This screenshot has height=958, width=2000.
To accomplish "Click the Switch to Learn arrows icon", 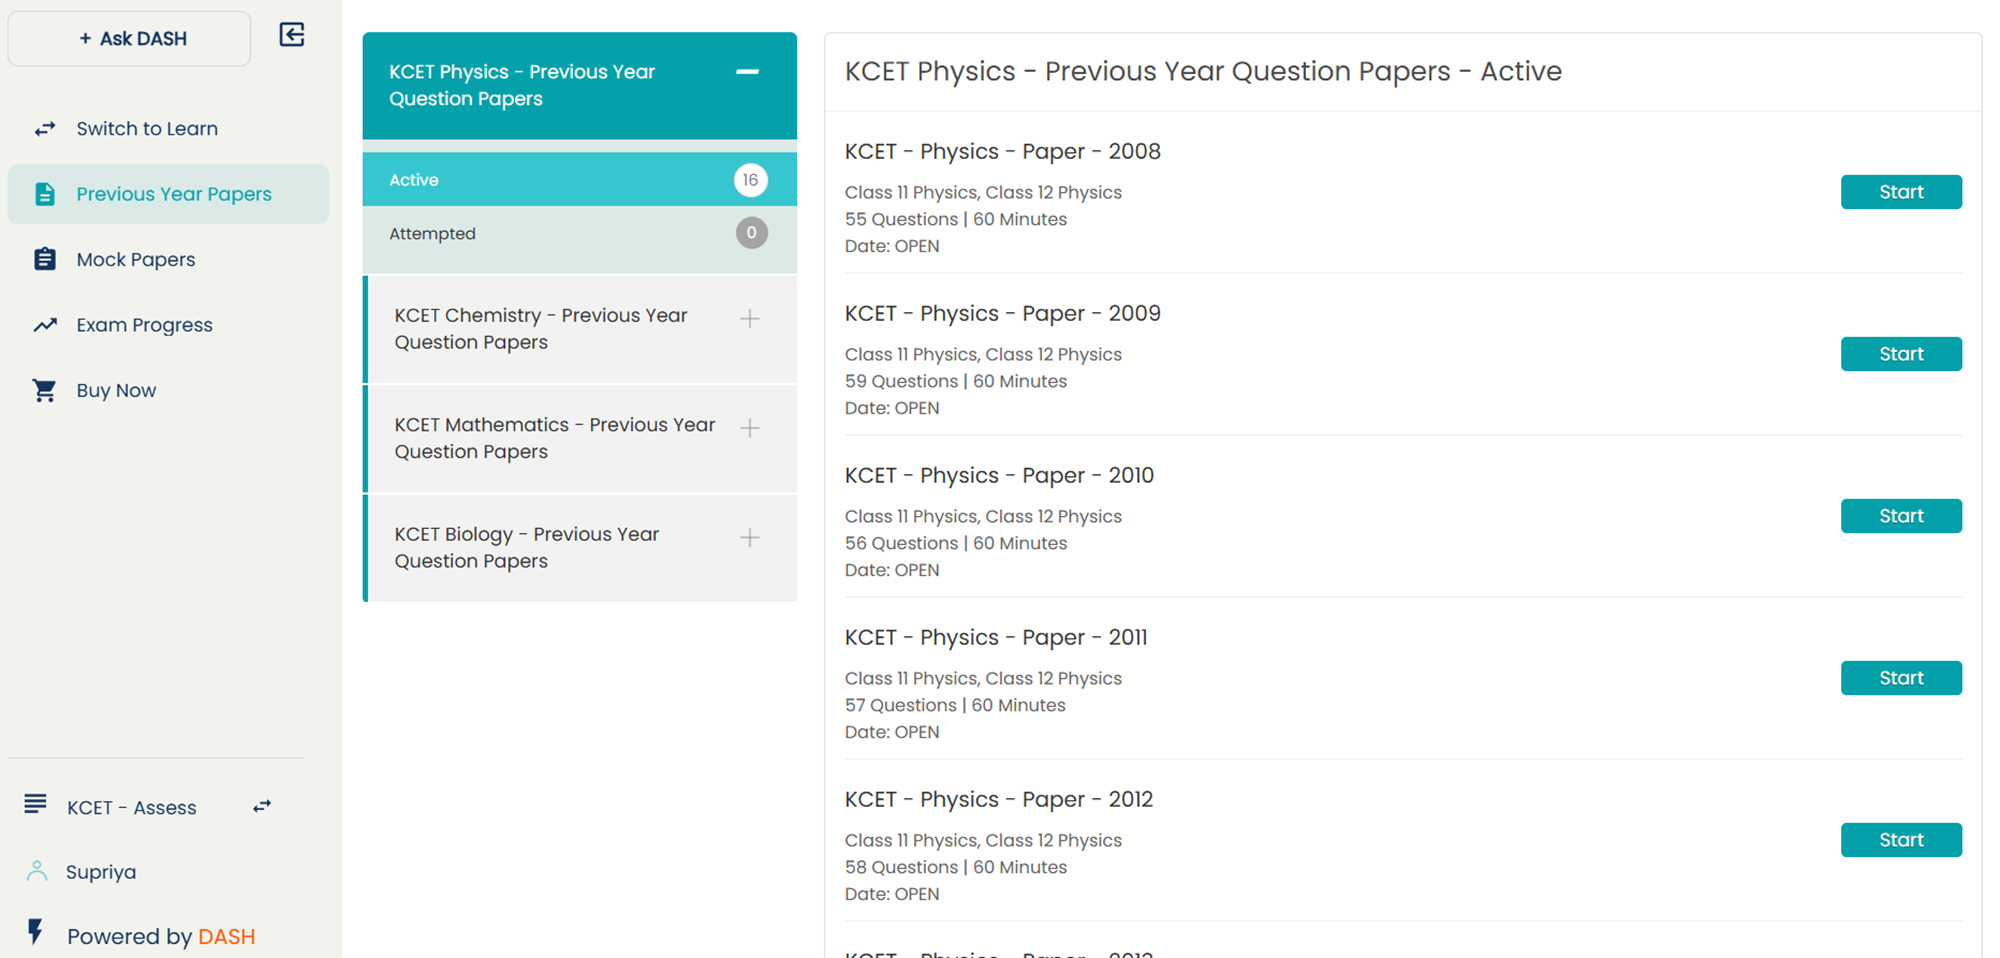I will (x=44, y=128).
